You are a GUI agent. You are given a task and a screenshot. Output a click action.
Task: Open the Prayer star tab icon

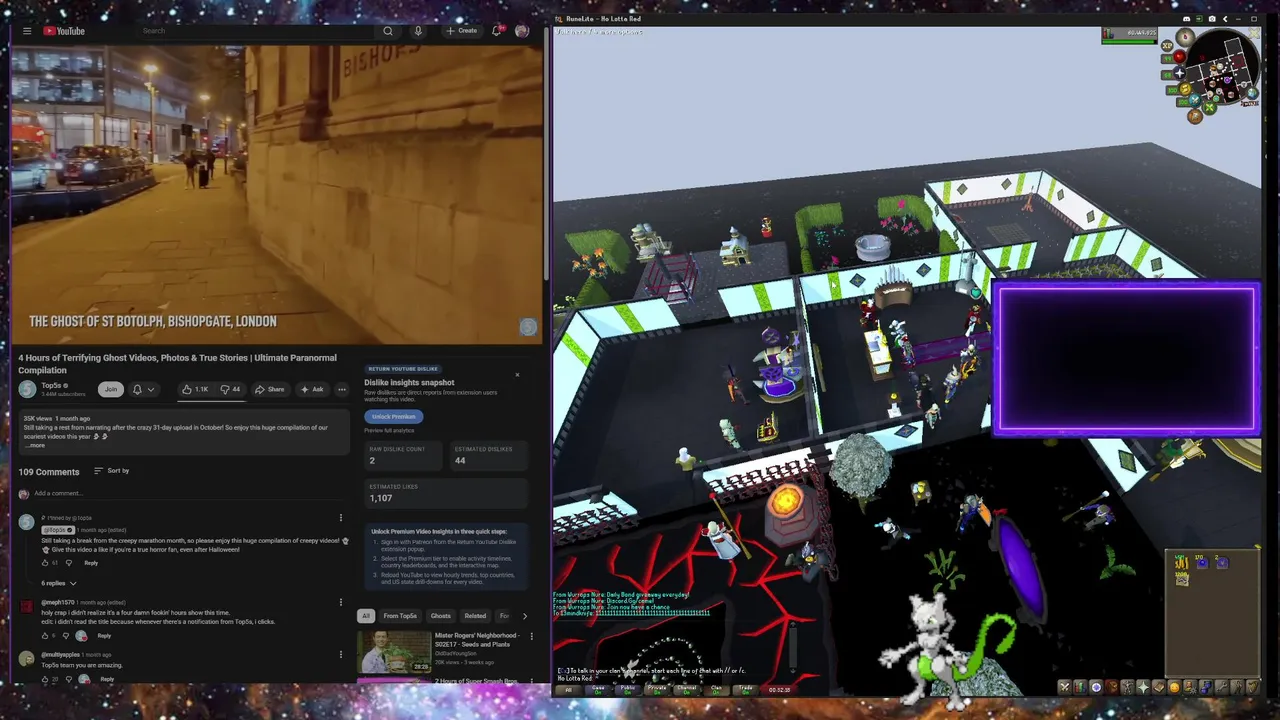pyautogui.click(x=1143, y=687)
